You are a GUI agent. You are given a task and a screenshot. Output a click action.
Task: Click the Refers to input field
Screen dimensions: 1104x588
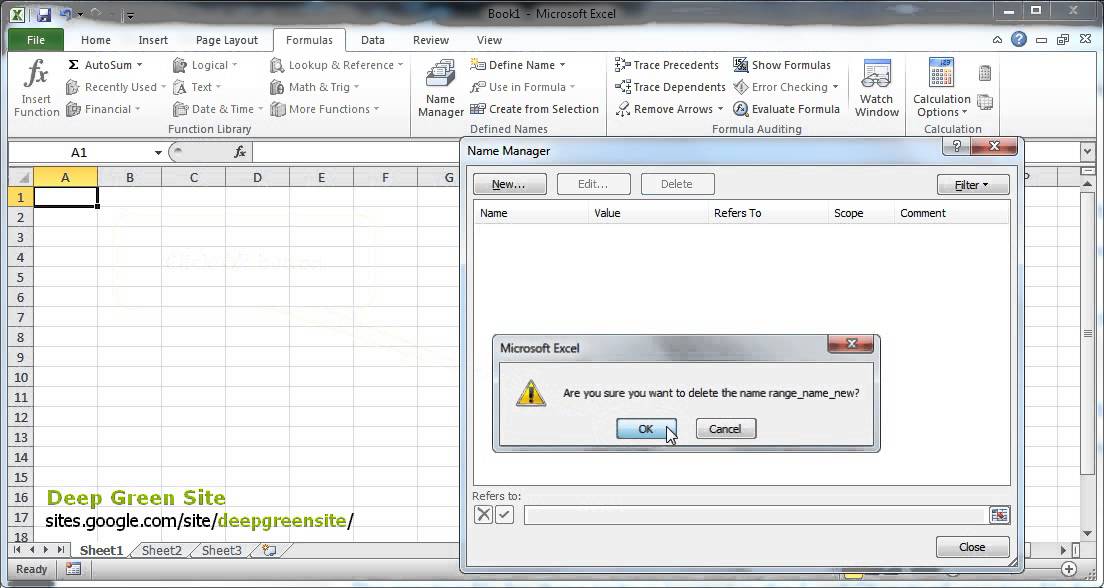pyautogui.click(x=755, y=515)
